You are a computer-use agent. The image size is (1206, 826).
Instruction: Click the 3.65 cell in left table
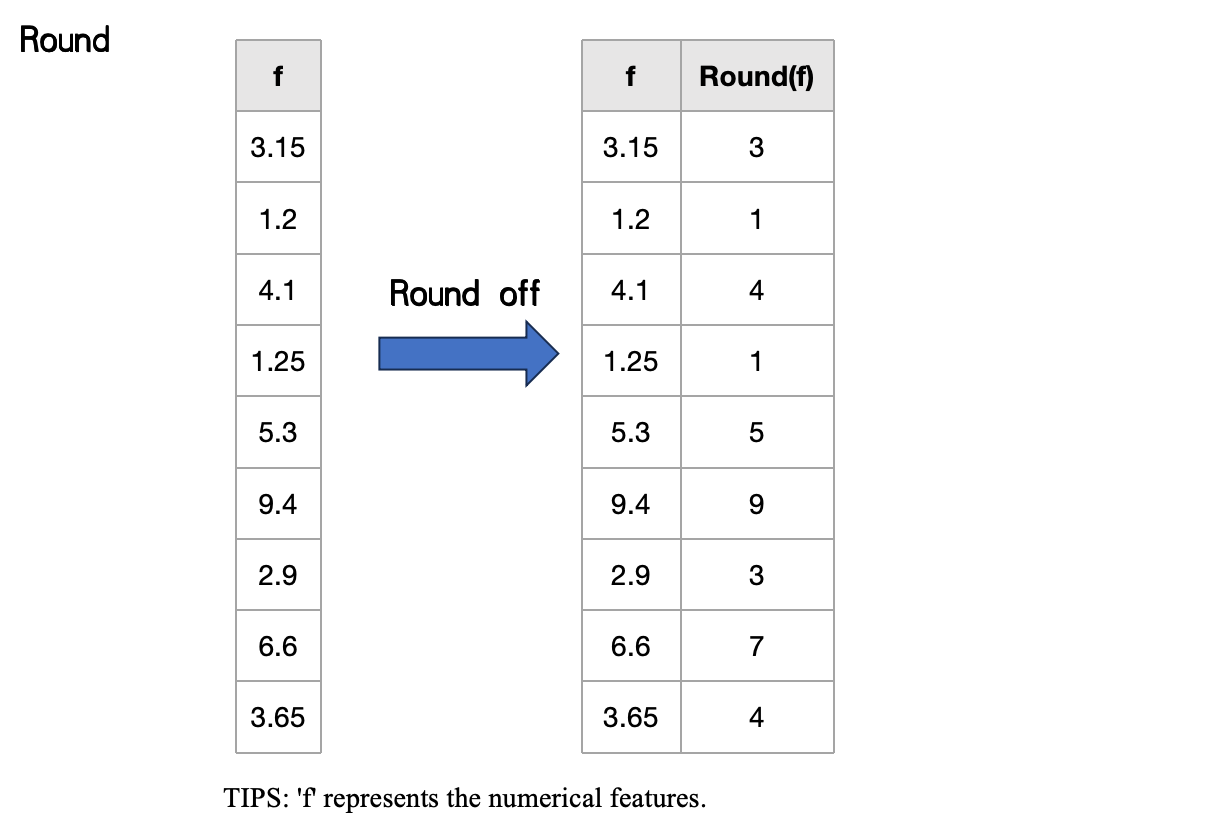pos(278,717)
